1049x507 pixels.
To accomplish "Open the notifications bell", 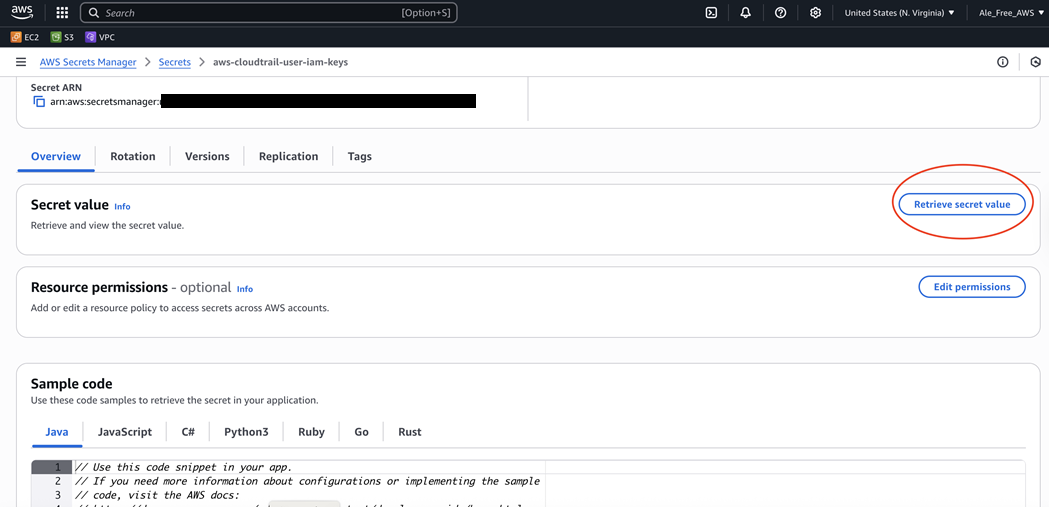I will point(746,13).
